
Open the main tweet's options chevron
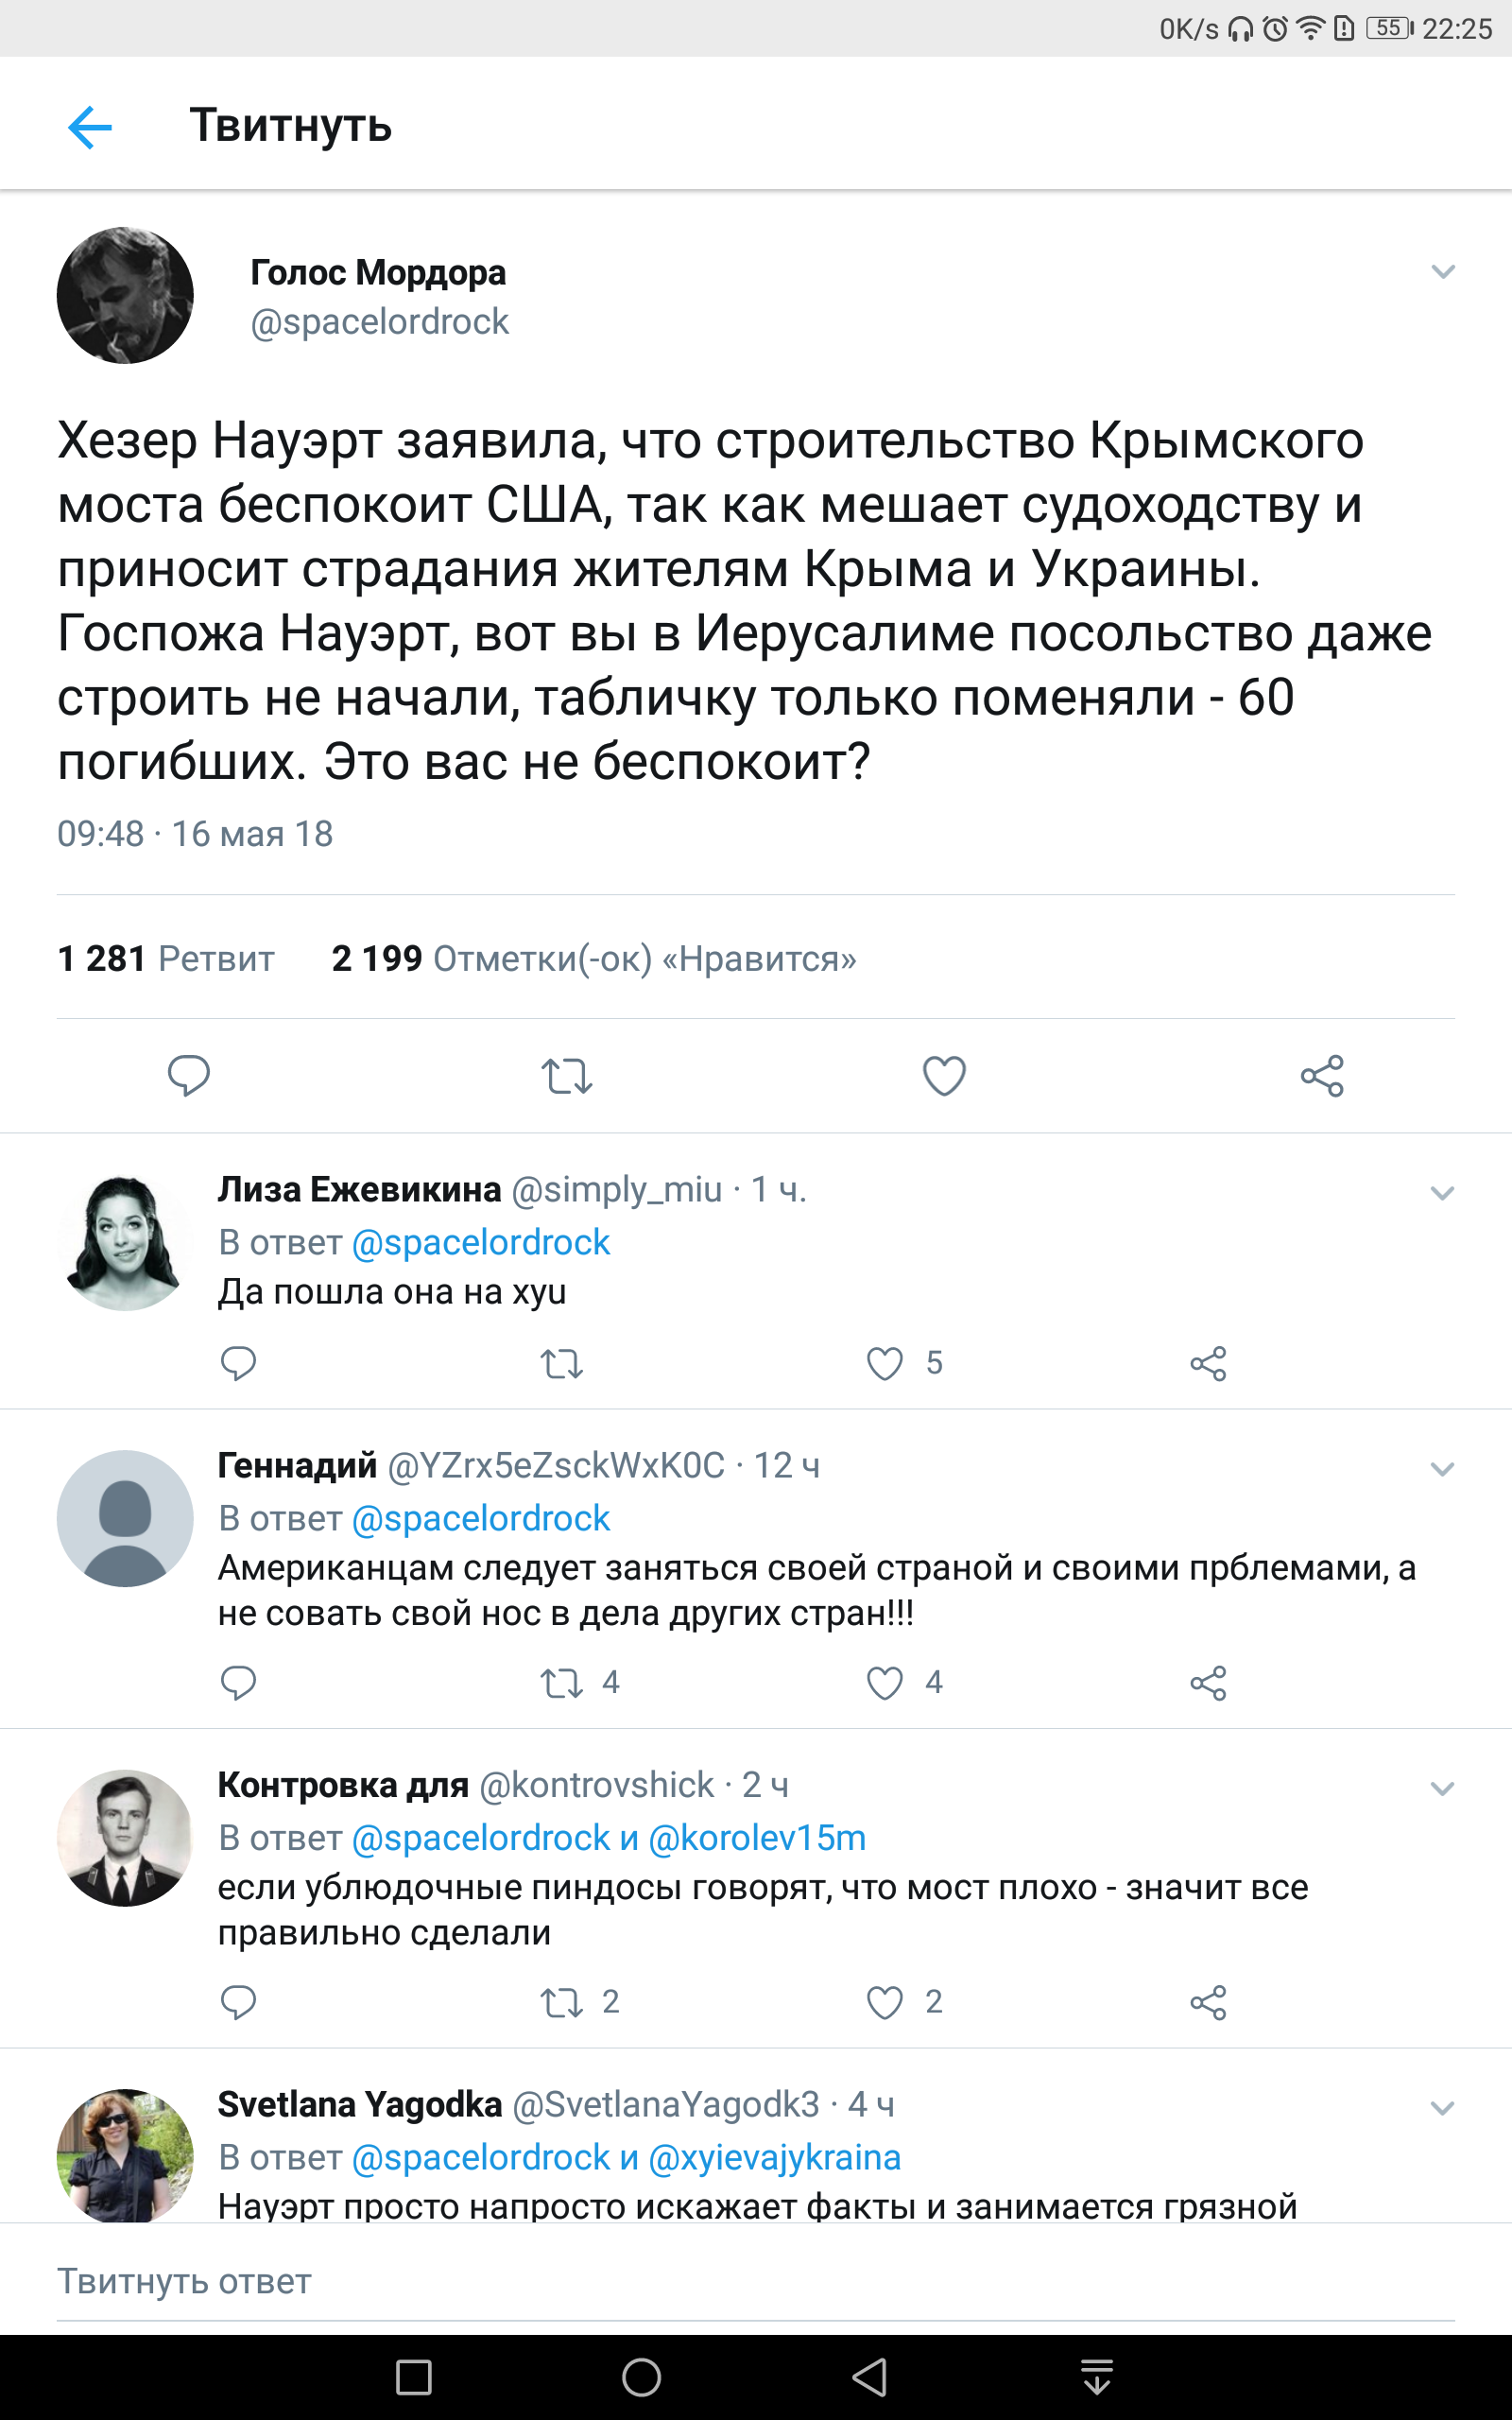(1442, 272)
